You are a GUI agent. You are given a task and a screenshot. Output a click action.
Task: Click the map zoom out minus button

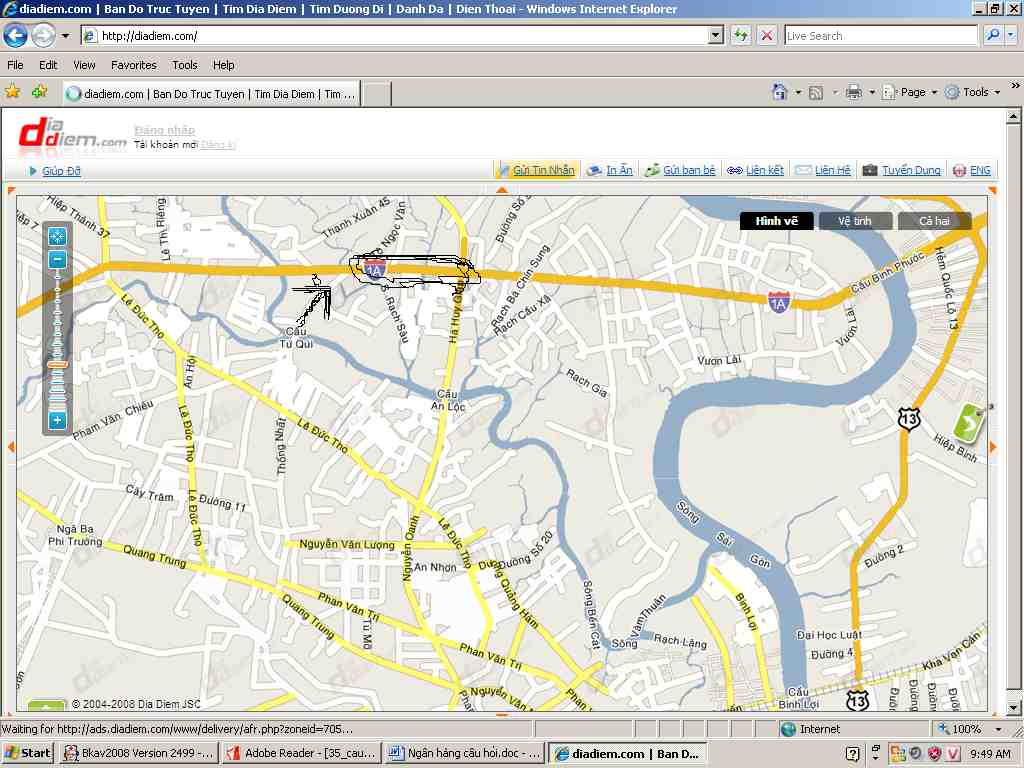(57, 260)
